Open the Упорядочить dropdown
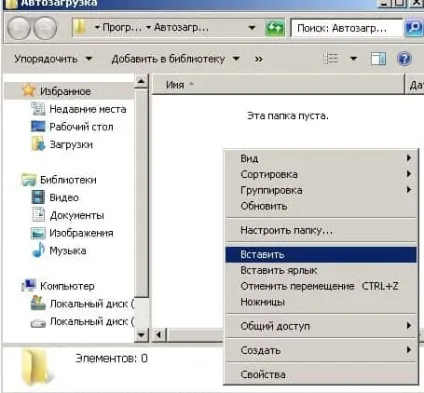Screen dimensions: 424x393 pos(53,59)
